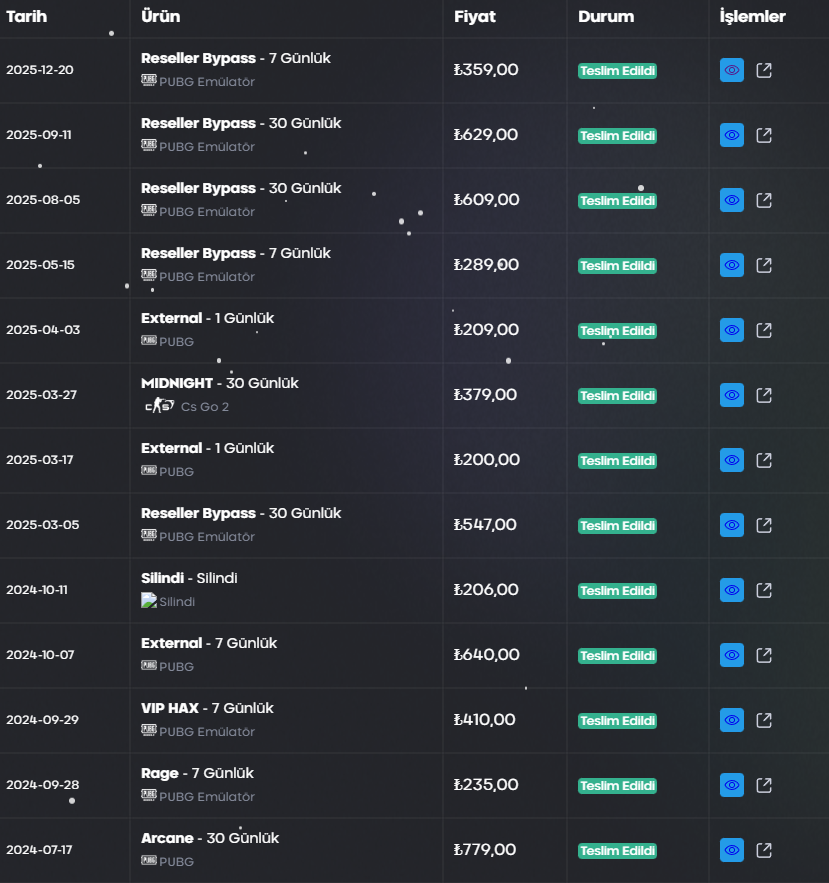Click eye icon for the VIP HAX order

(732, 720)
